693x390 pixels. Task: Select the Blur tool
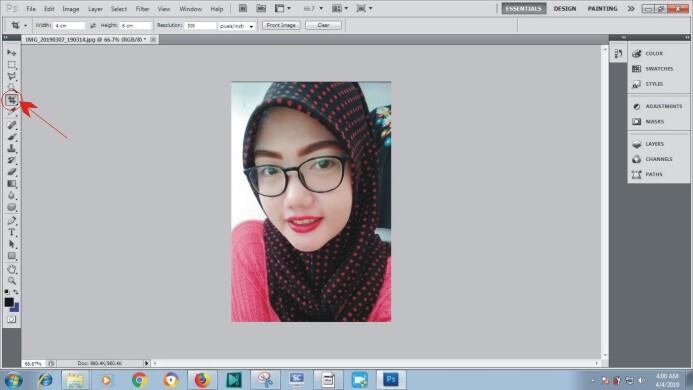(11, 195)
